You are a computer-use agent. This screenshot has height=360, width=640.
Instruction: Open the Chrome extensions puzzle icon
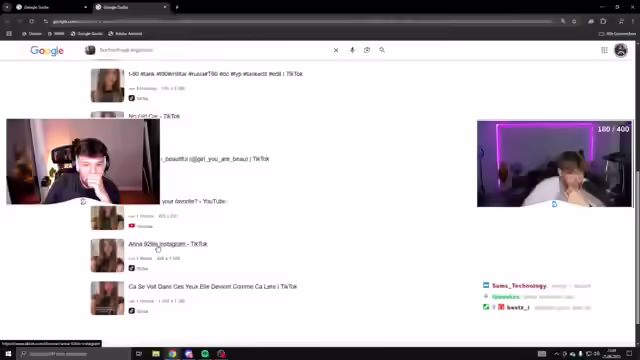603,21
